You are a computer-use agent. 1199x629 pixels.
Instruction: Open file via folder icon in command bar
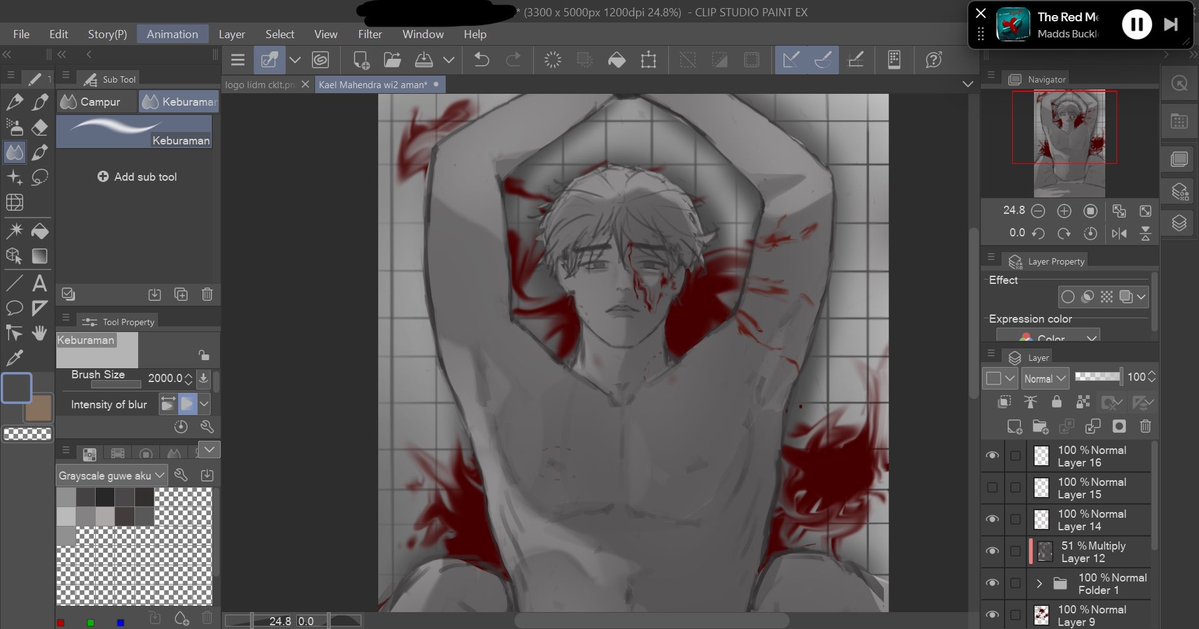click(x=392, y=60)
